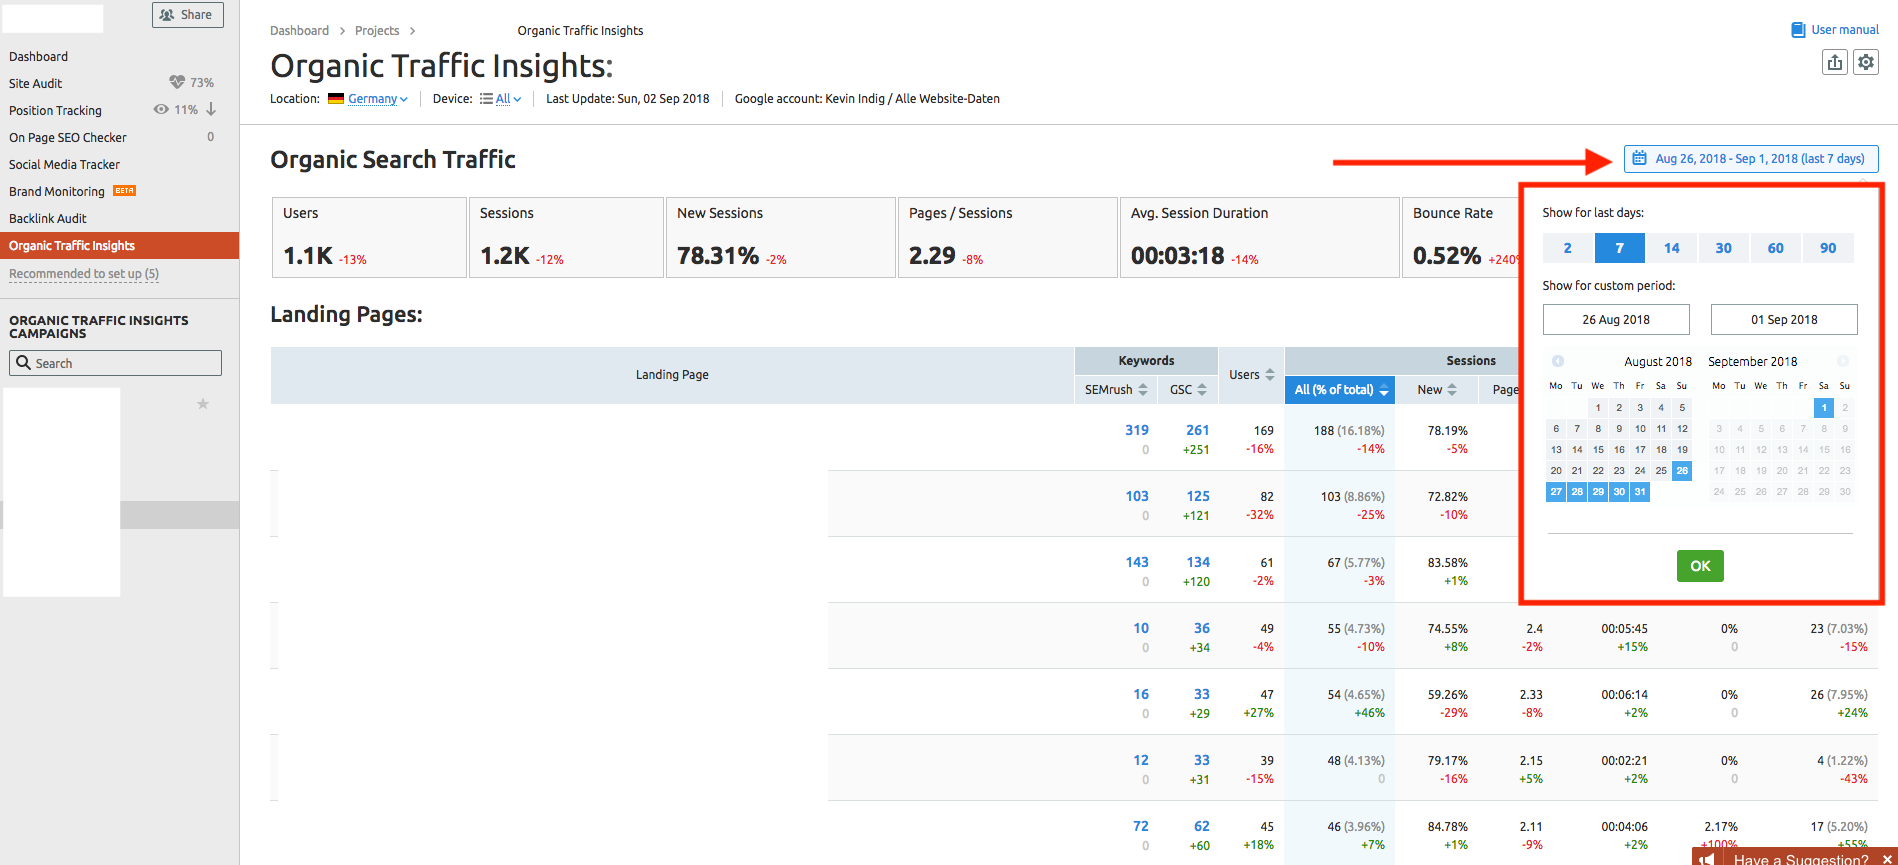Image resolution: width=1898 pixels, height=865 pixels.
Task: Click the Users metric card
Action: [x=369, y=237]
